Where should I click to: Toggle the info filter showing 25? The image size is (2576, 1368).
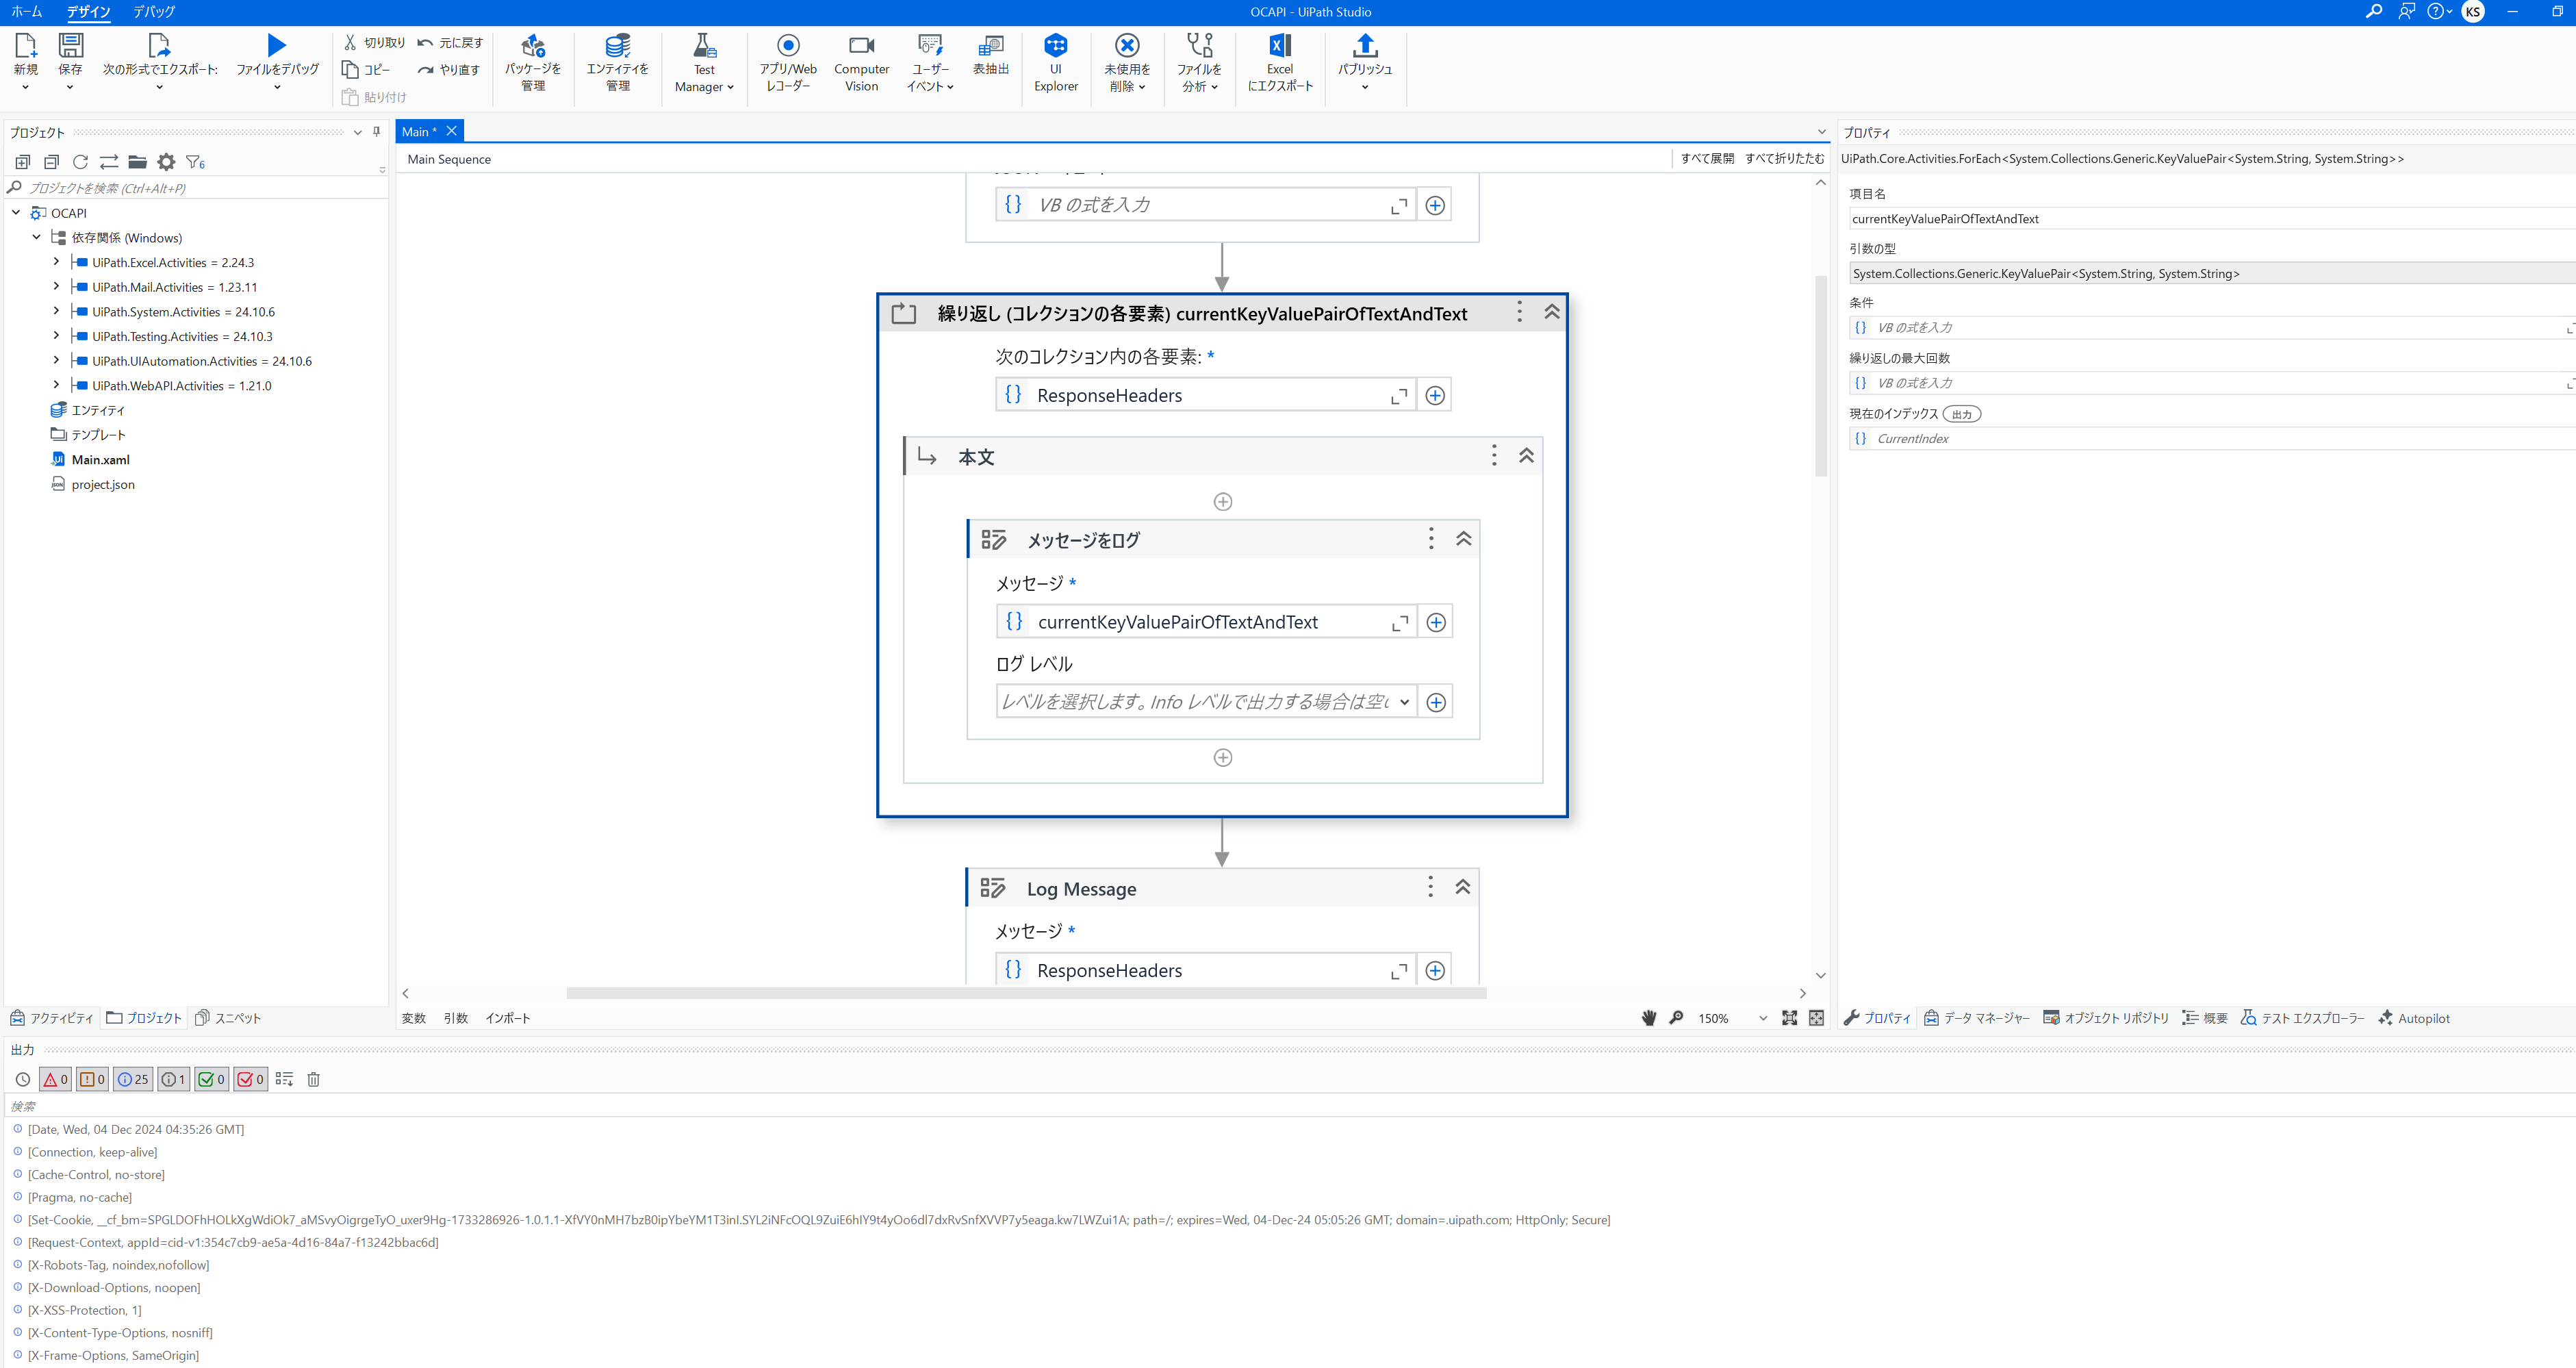tap(133, 1079)
